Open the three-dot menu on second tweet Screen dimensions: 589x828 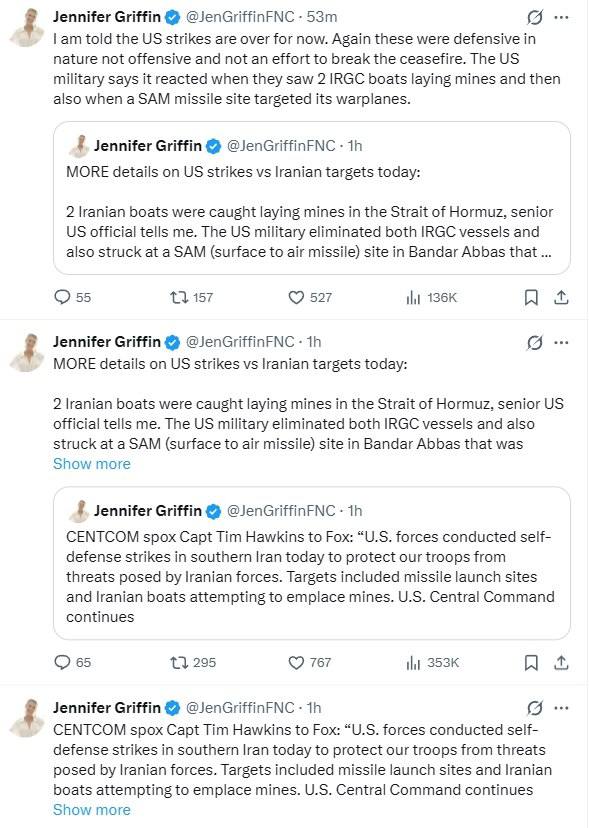click(561, 343)
